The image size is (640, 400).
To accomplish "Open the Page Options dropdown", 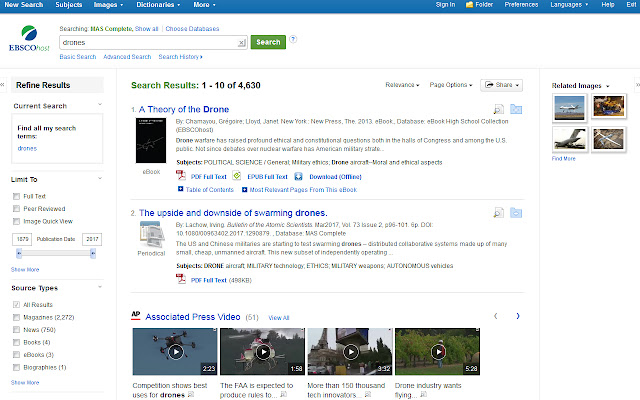I will [451, 85].
